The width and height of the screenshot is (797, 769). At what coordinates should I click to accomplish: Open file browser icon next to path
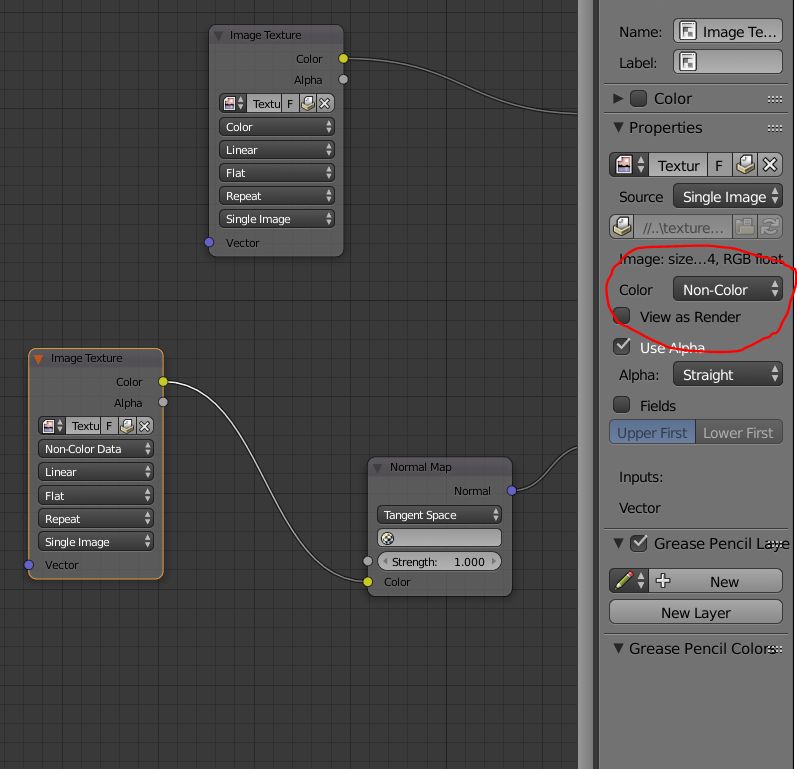pyautogui.click(x=745, y=227)
